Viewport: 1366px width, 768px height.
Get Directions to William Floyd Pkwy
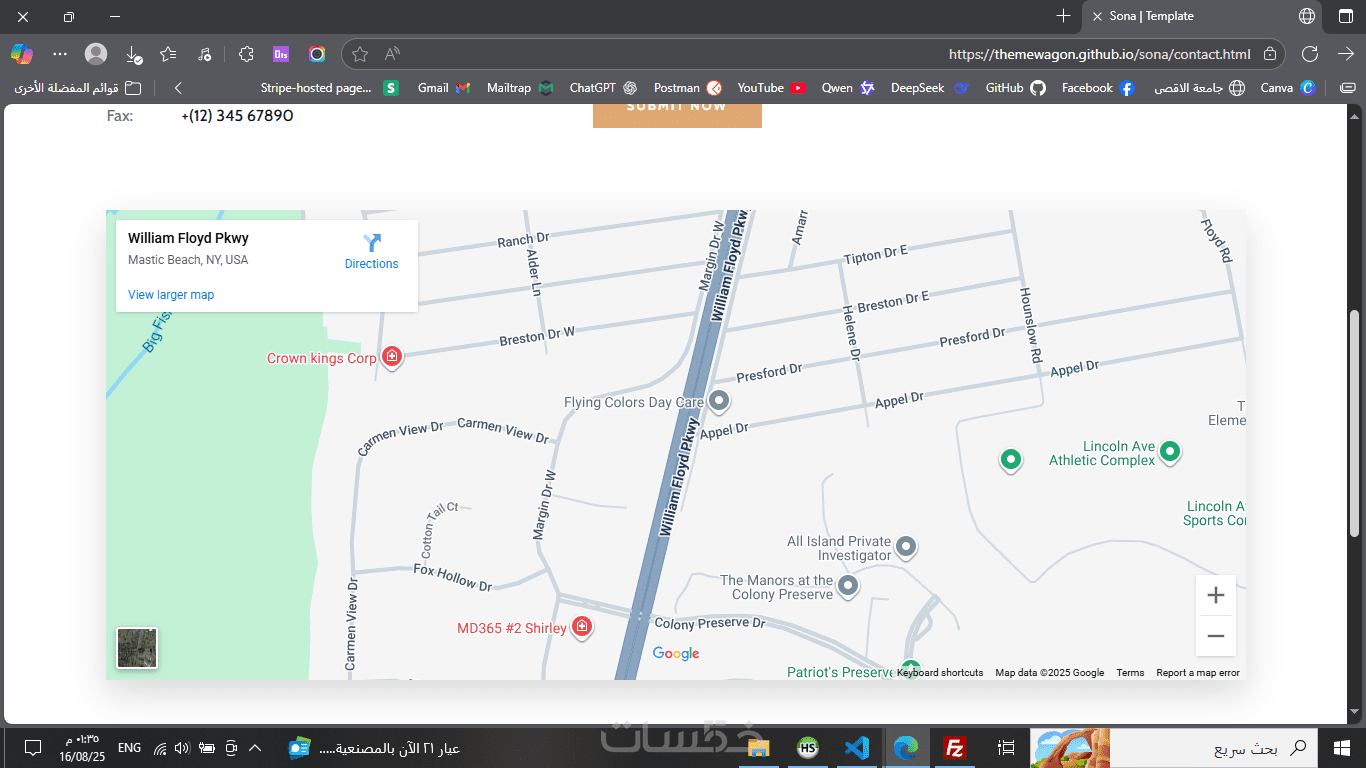tap(372, 251)
